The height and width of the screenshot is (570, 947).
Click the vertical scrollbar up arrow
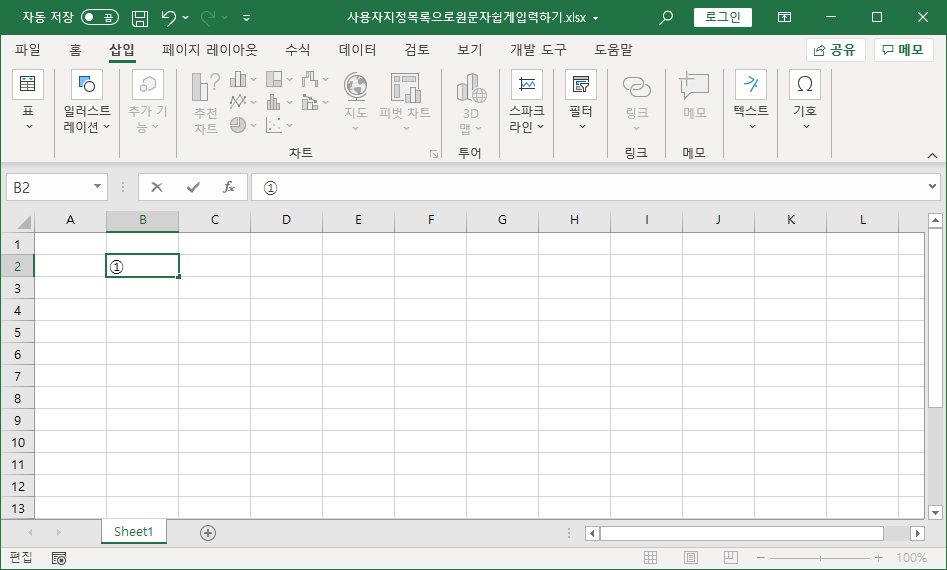coord(936,220)
